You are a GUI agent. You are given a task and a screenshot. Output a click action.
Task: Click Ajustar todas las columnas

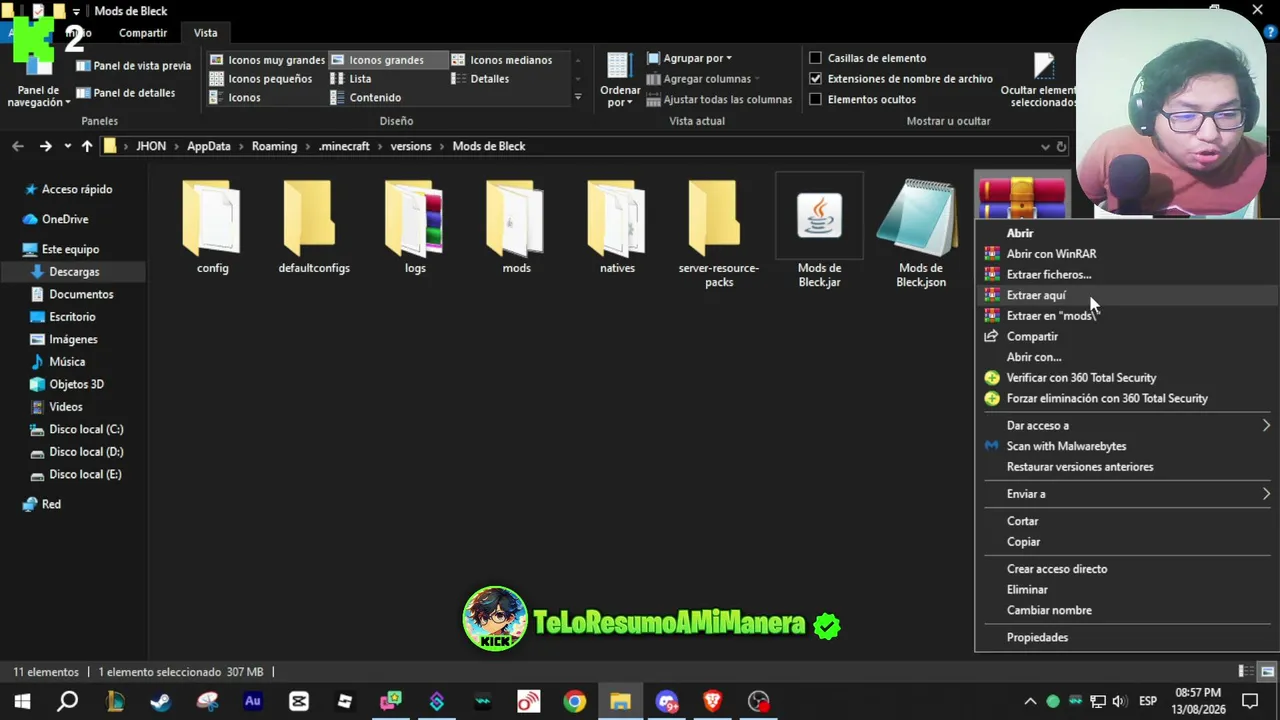[x=719, y=99]
